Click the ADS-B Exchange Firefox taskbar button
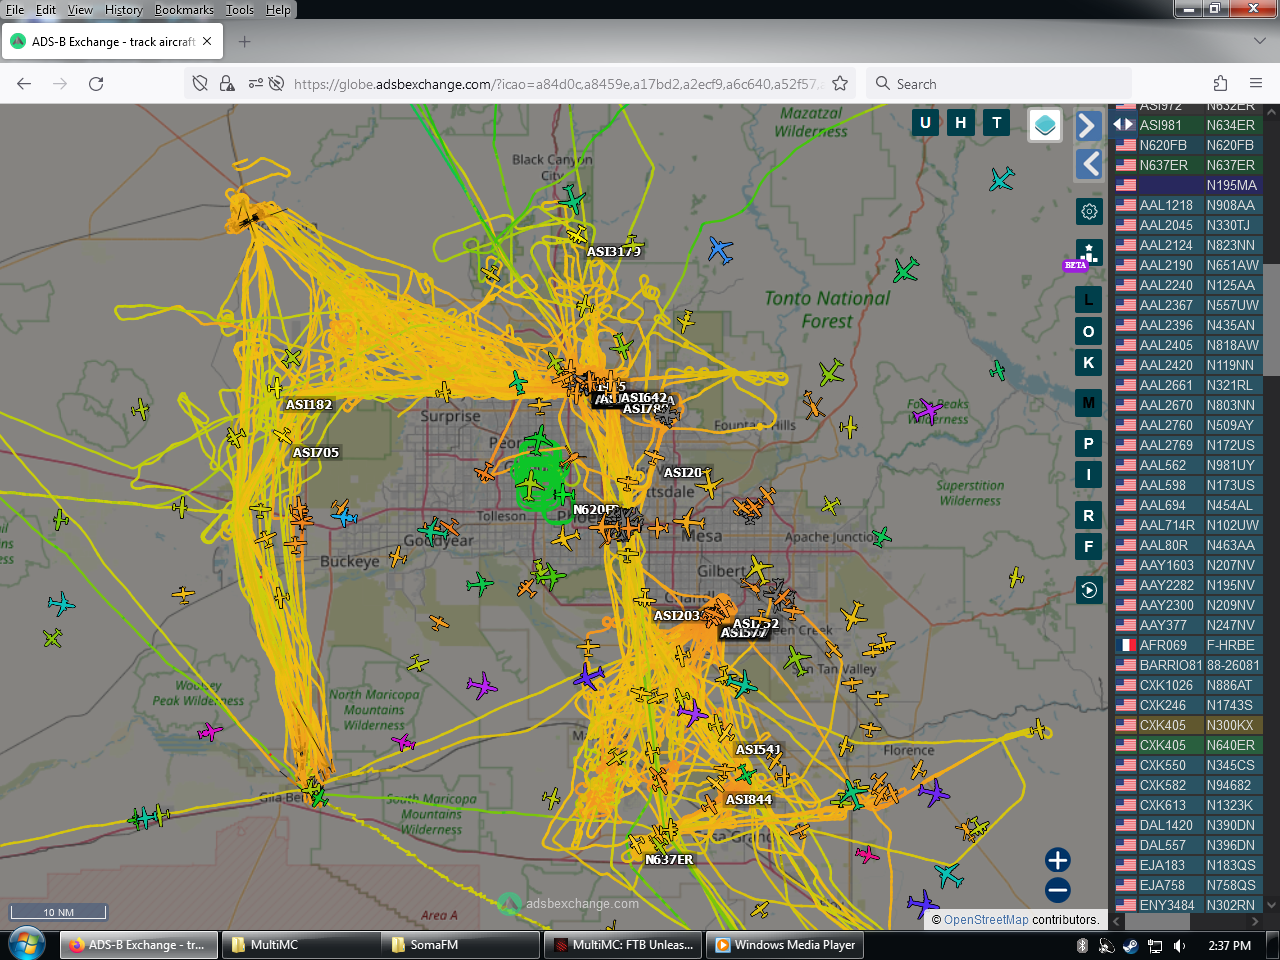Viewport: 1280px width, 960px height. (138, 945)
